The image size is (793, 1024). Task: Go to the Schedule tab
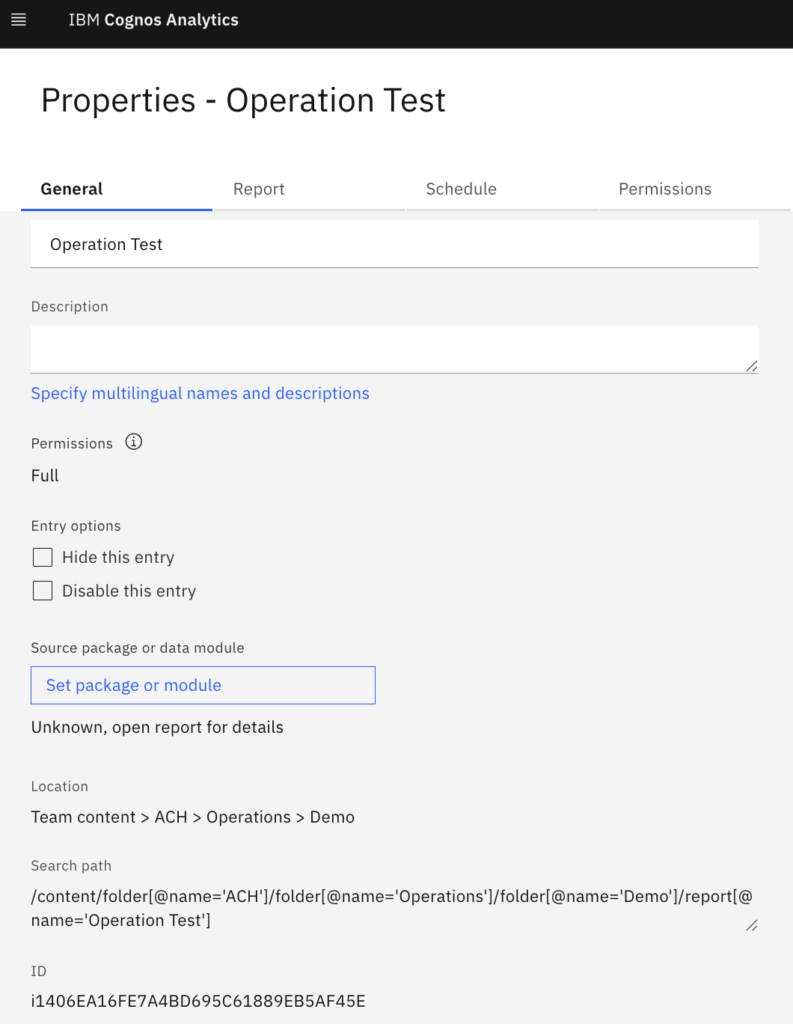[x=461, y=189]
